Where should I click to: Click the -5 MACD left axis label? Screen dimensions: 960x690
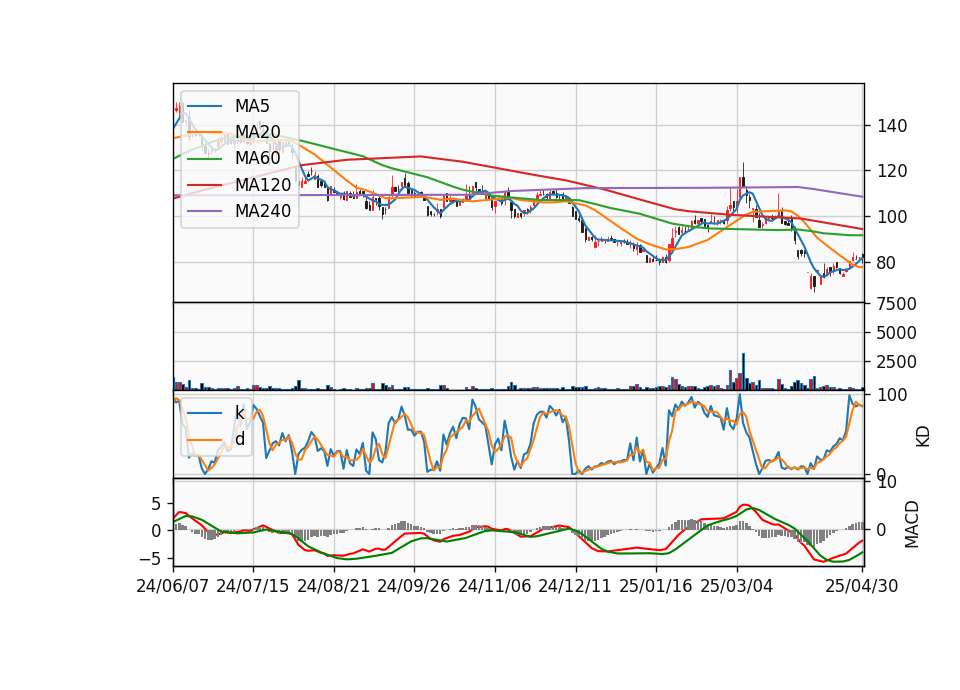click(x=150, y=558)
